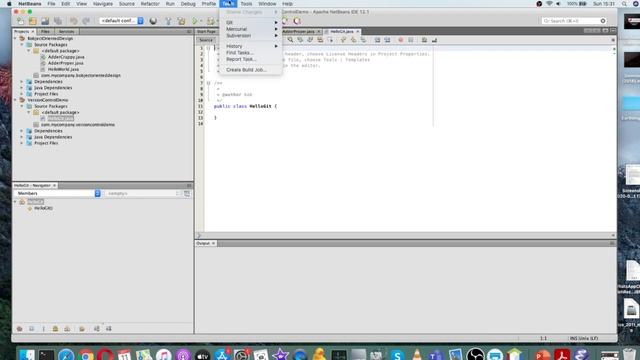Click the Search field in toolbar
Screen dimensions: 640x360
click(574, 21)
